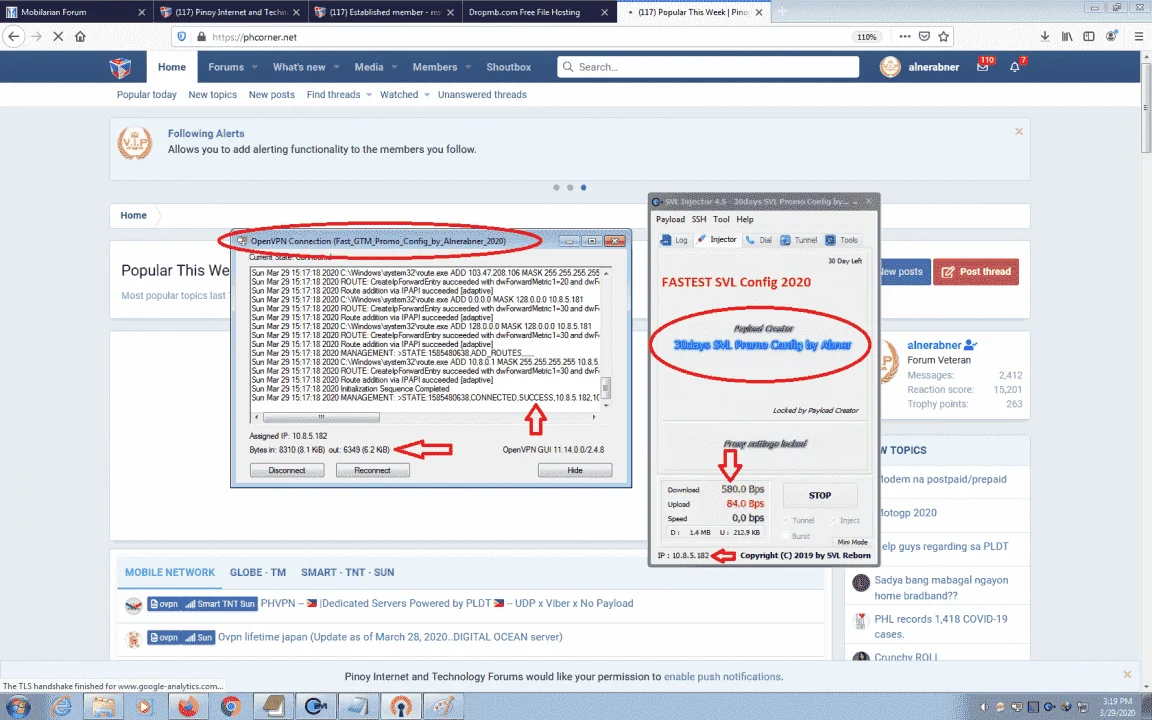Open enable push notifications link
The width and height of the screenshot is (1152, 720).
(x=721, y=677)
